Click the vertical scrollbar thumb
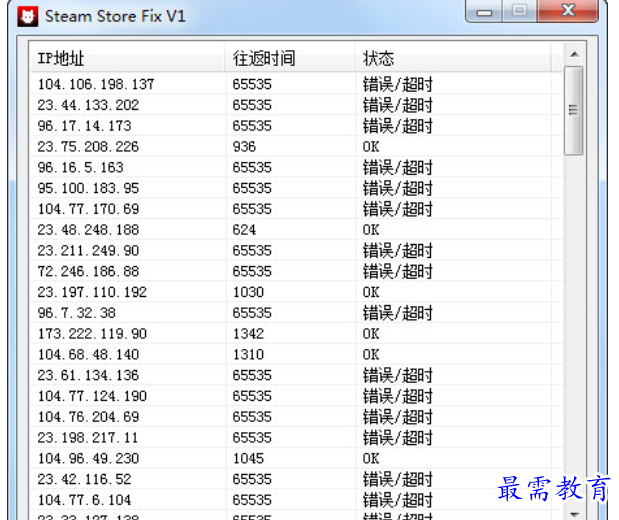This screenshot has width=619, height=520. [x=574, y=111]
